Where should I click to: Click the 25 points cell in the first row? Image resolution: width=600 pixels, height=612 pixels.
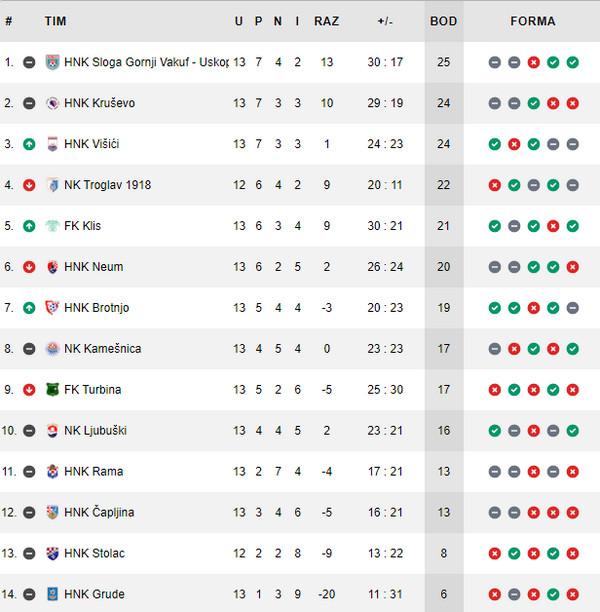(443, 62)
